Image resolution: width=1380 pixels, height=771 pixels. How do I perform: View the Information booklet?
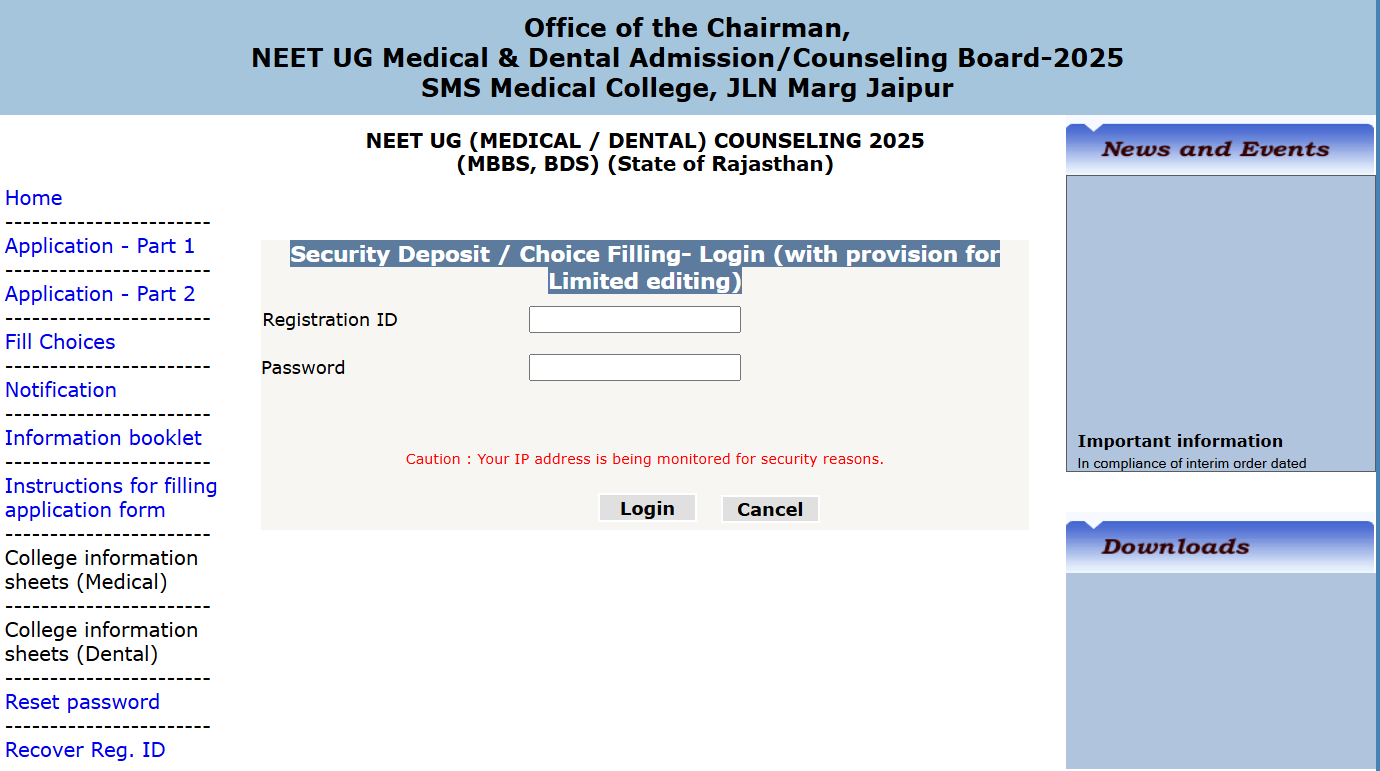pos(103,438)
